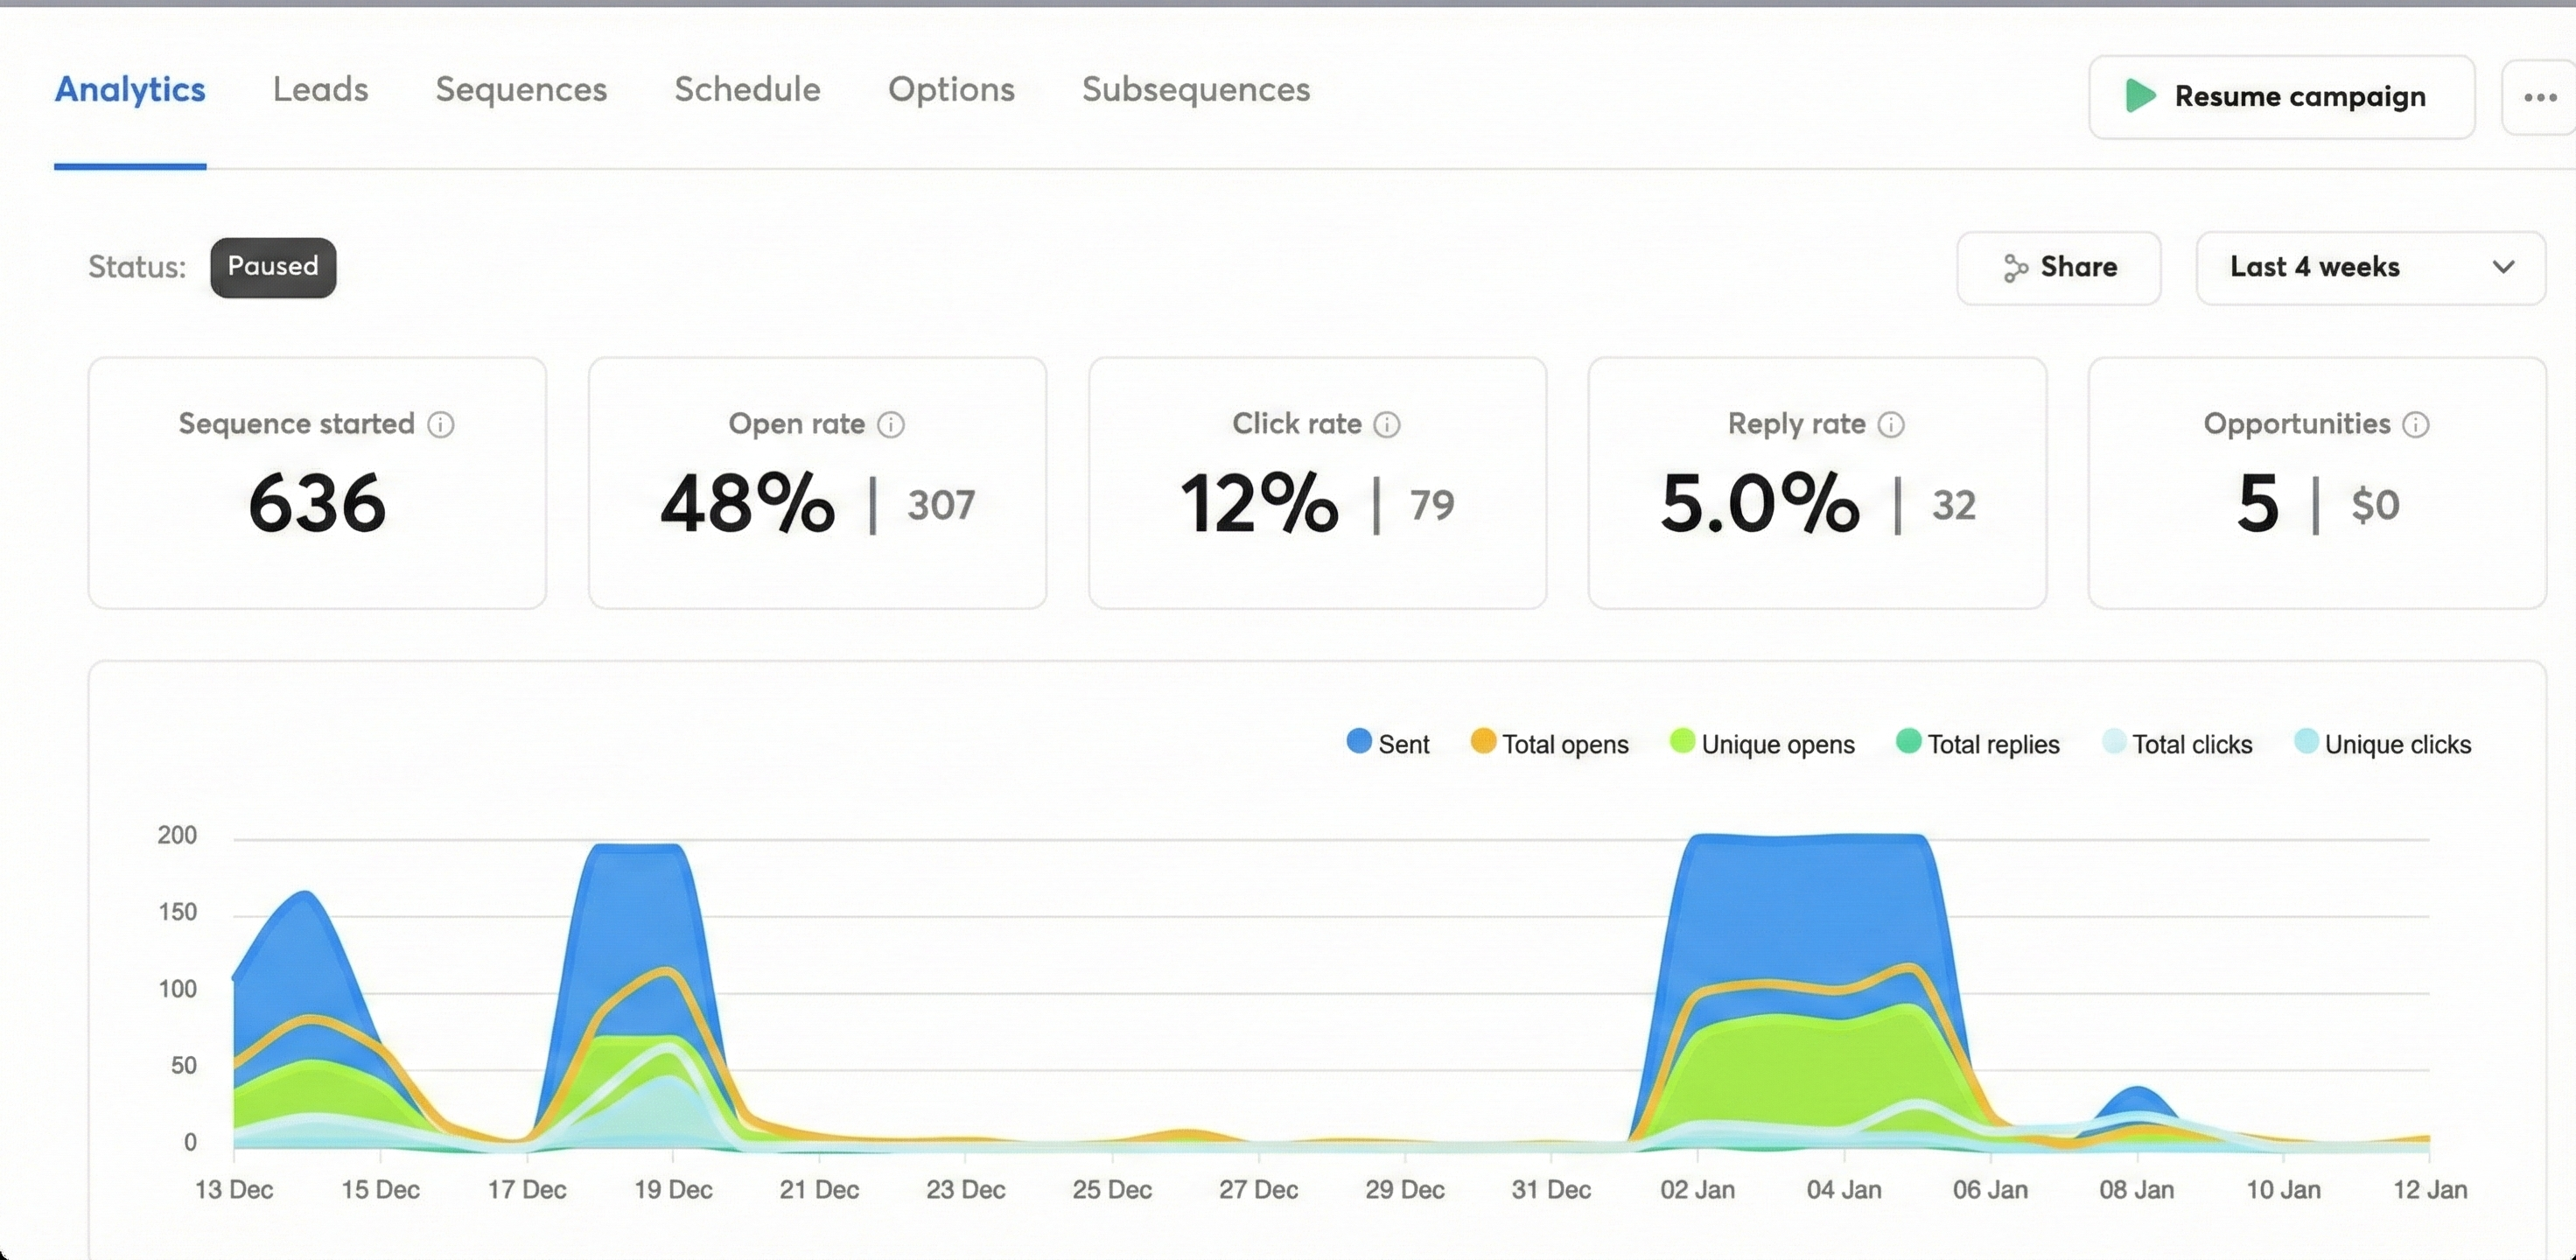Switch to the Leads tab
2576x1260 pixels.
click(320, 90)
